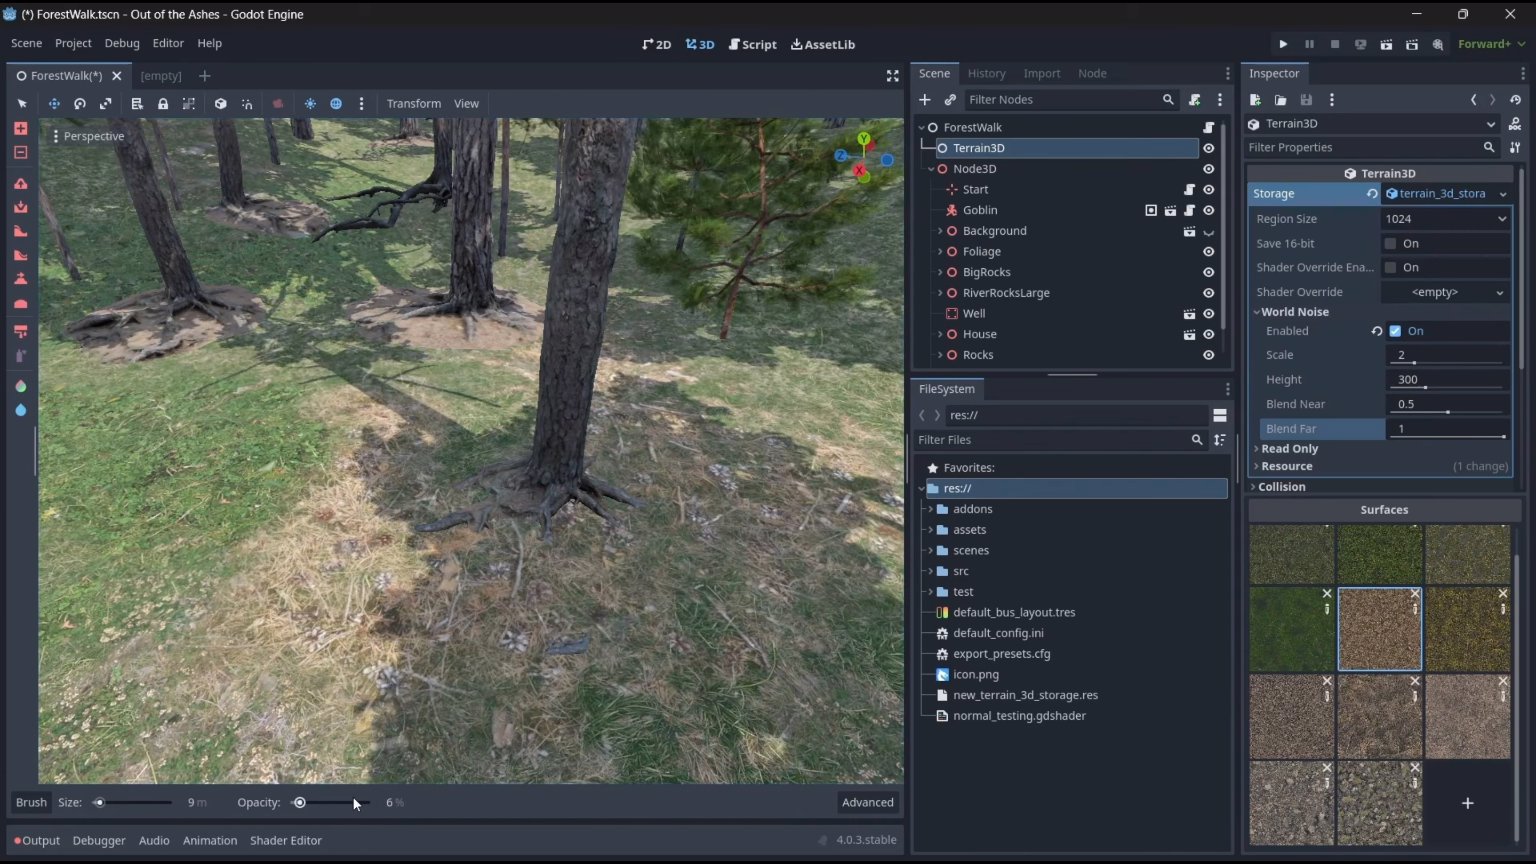Open the Shader Editor bottom panel
The height and width of the screenshot is (864, 1536).
tap(286, 840)
